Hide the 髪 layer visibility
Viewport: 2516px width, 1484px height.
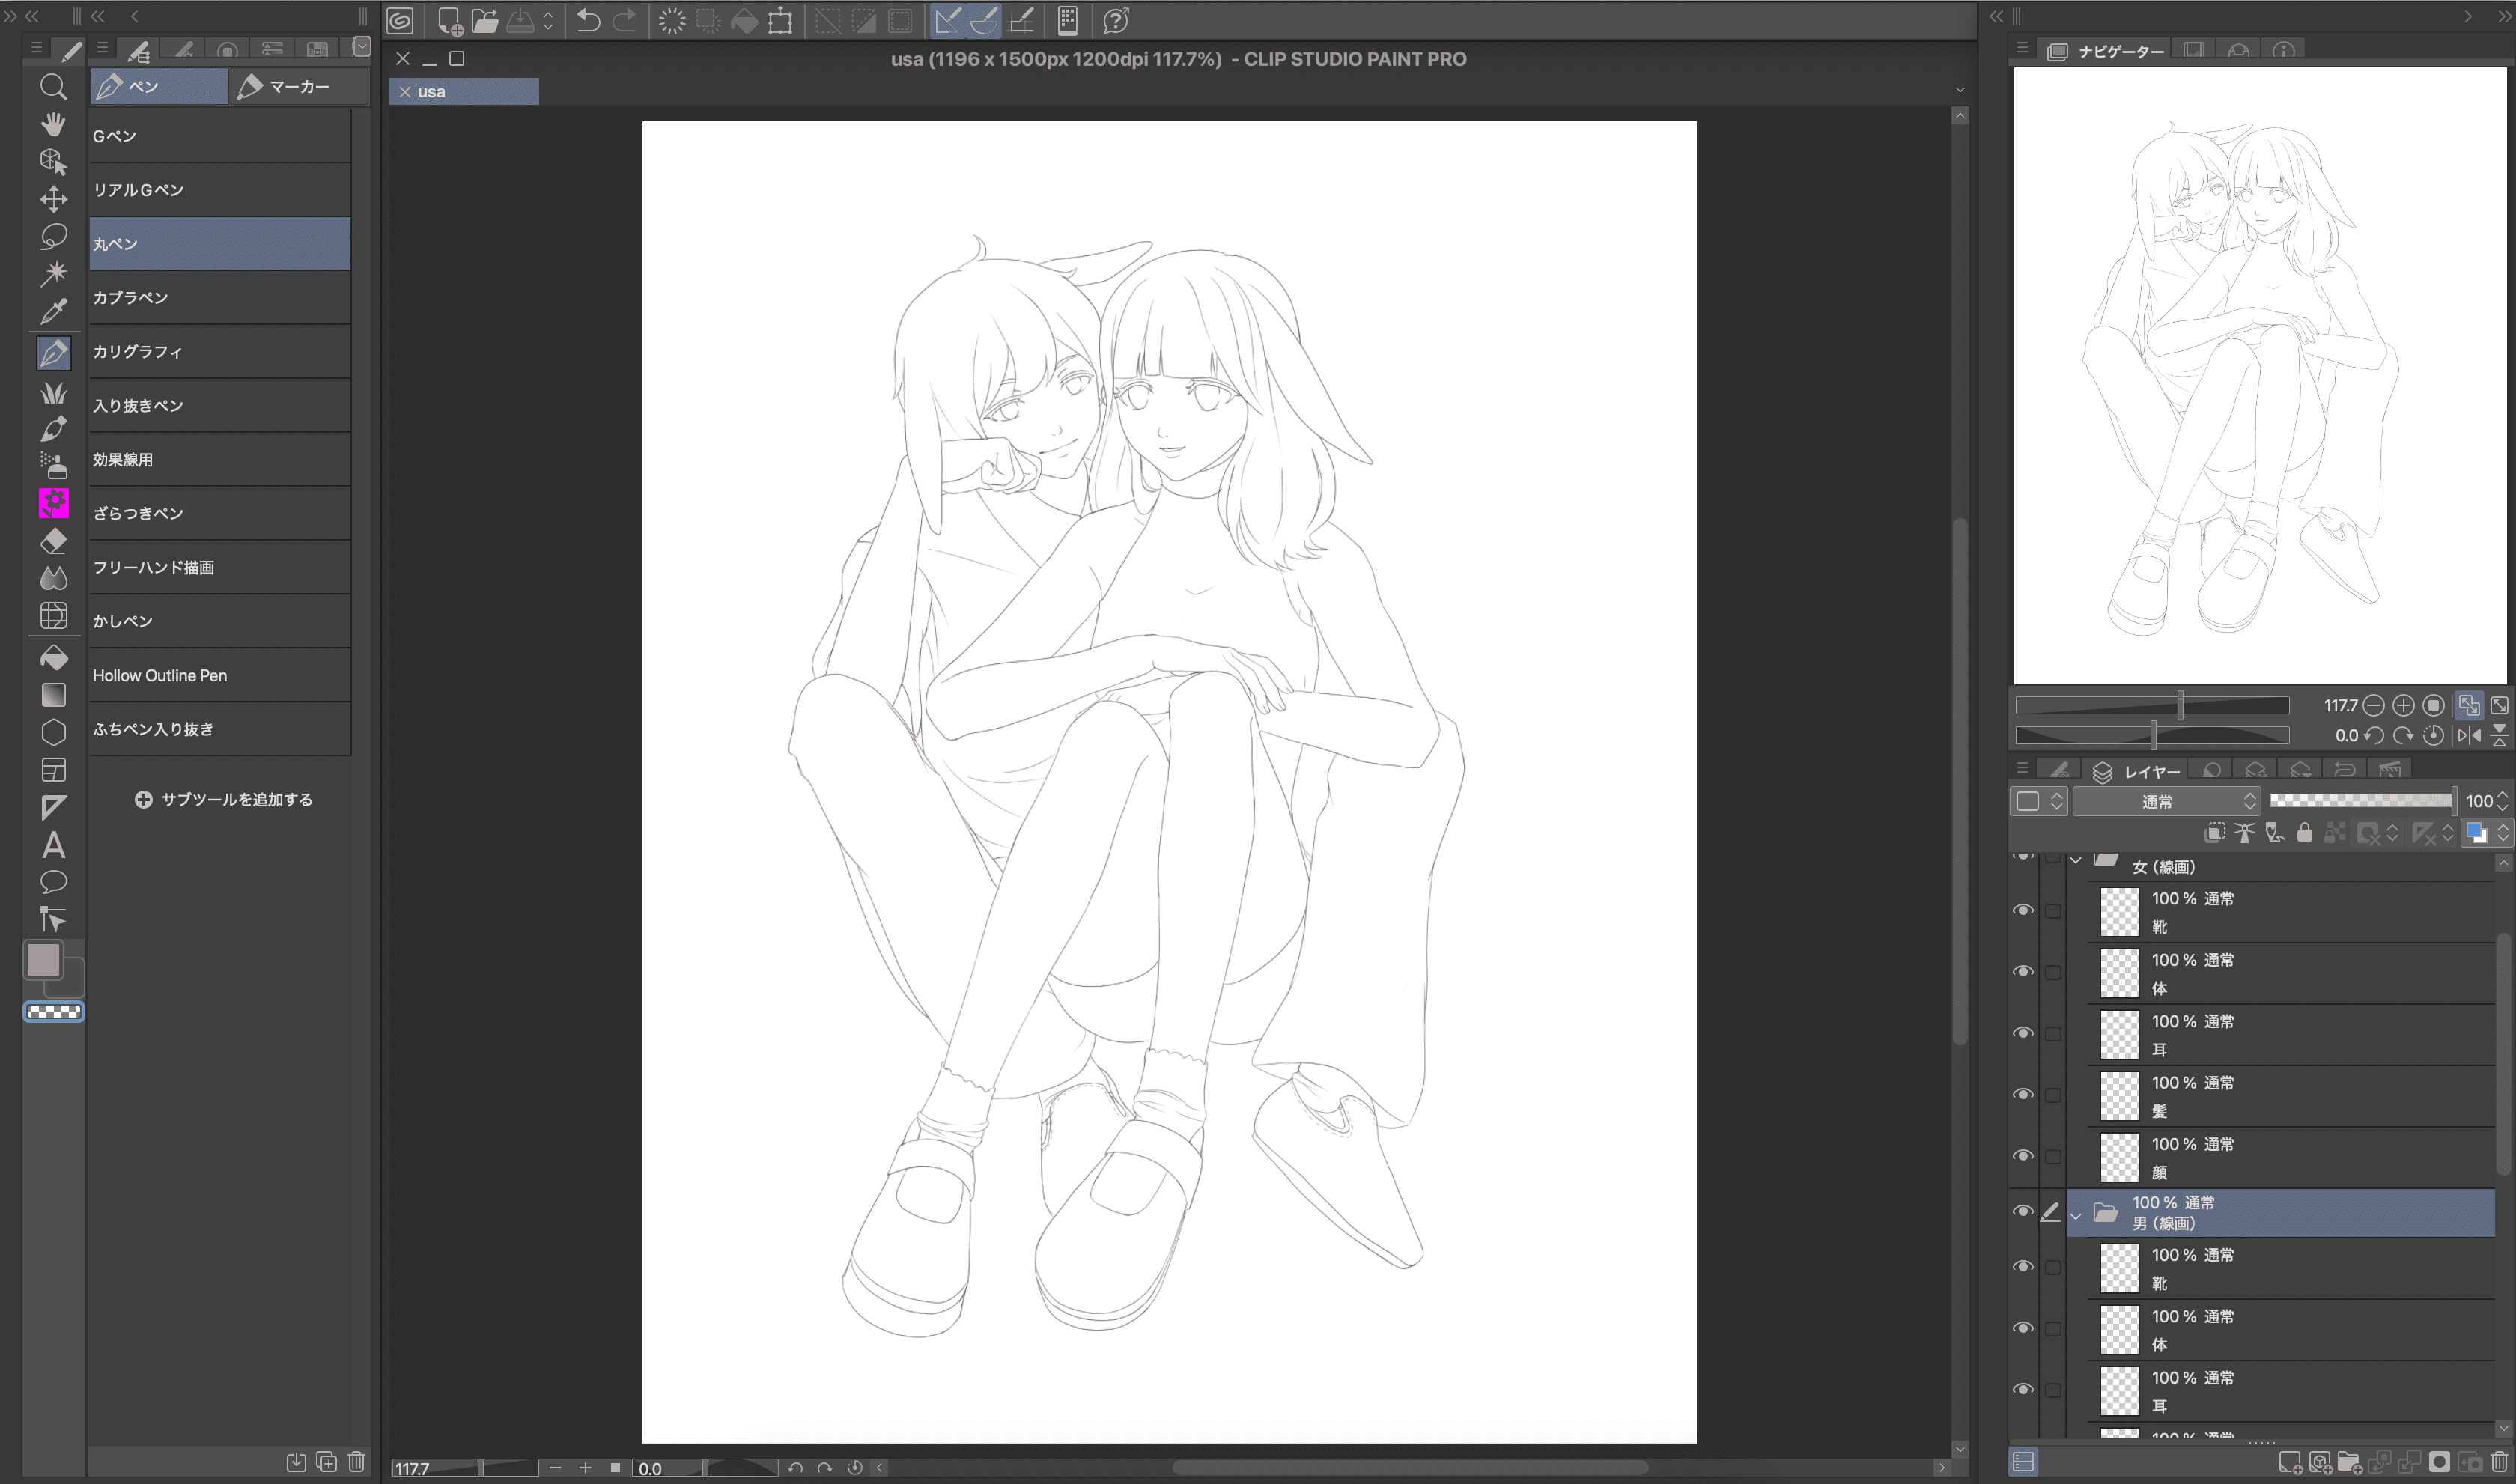pyautogui.click(x=2023, y=1094)
